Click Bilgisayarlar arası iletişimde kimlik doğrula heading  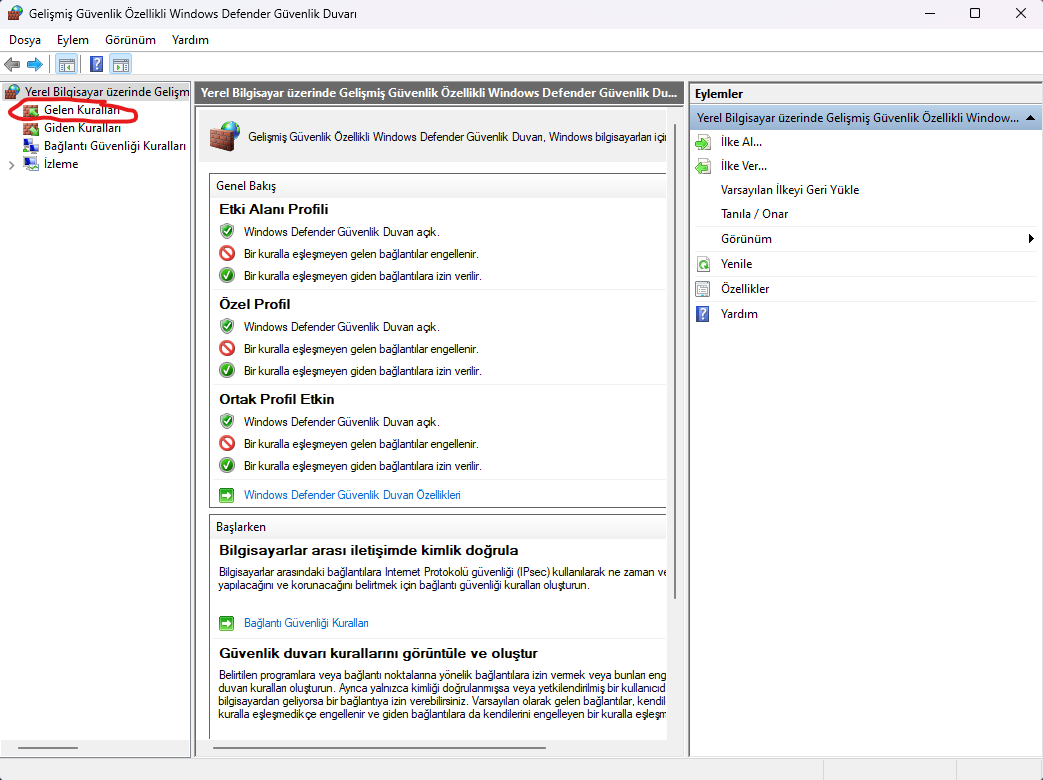tap(369, 551)
